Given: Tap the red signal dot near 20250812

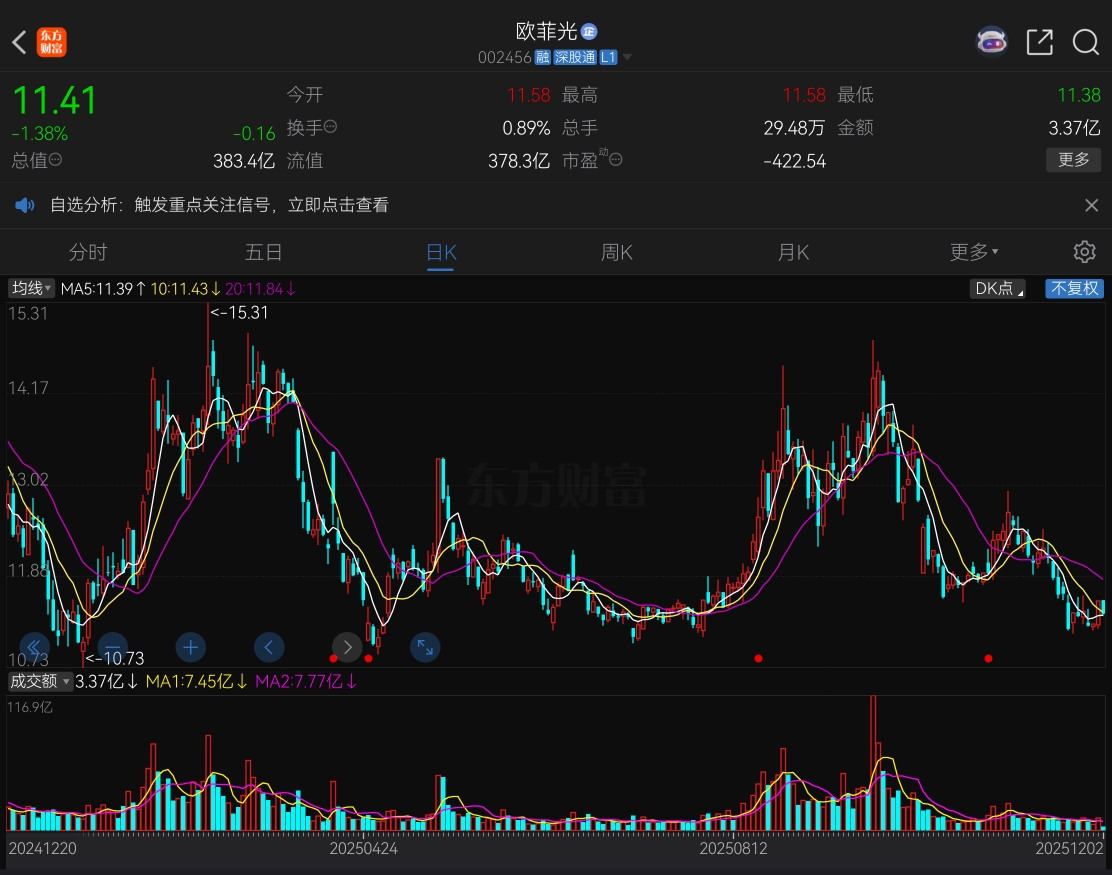Looking at the screenshot, I should tap(758, 659).
